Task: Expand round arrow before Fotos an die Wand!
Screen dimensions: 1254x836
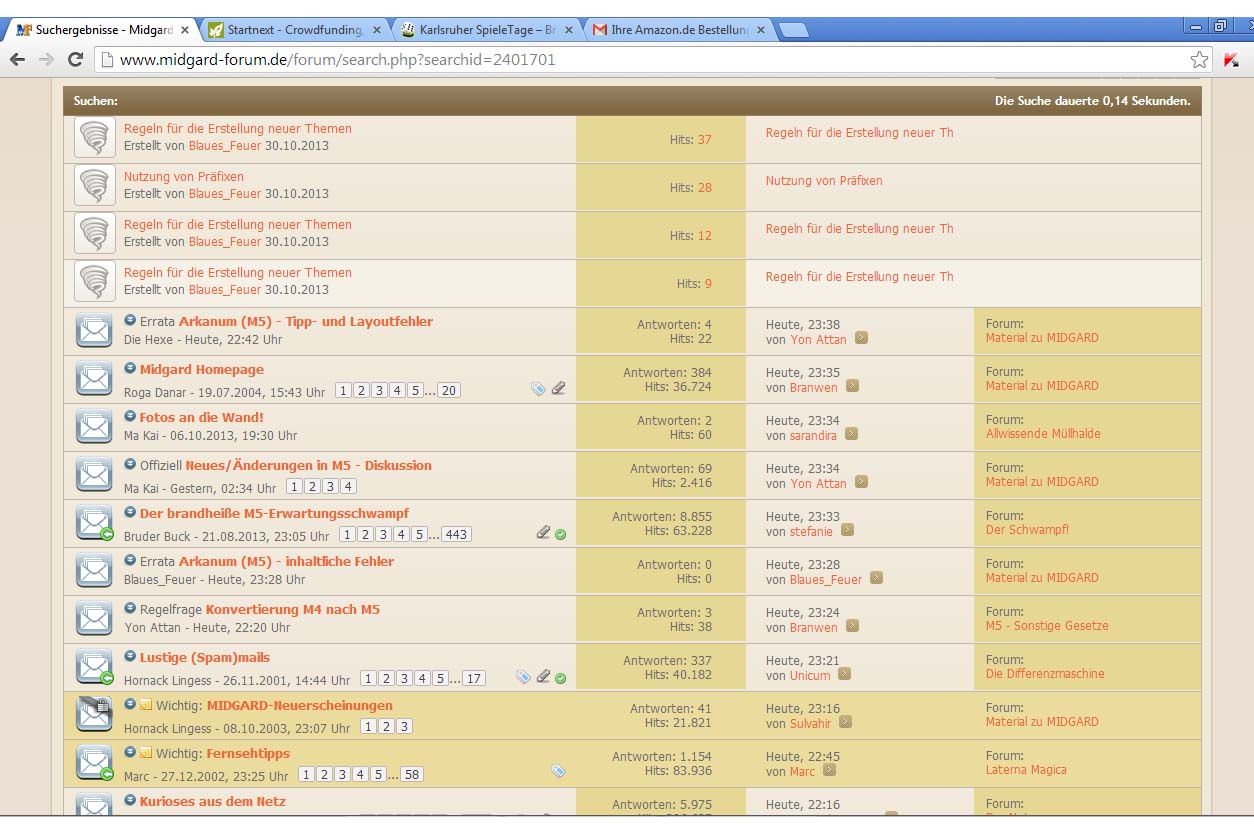Action: [130, 416]
